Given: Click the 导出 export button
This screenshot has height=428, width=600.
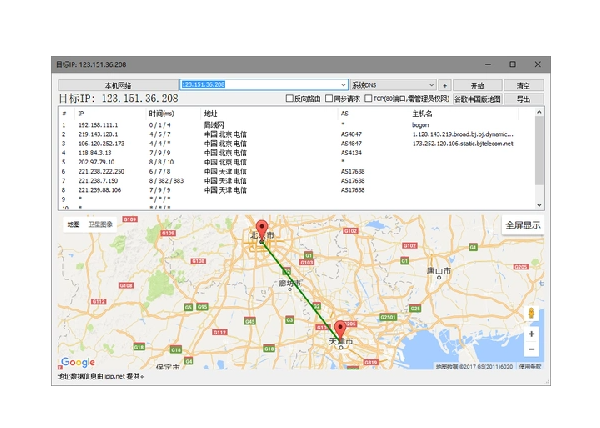Looking at the screenshot, I should pos(523,99).
